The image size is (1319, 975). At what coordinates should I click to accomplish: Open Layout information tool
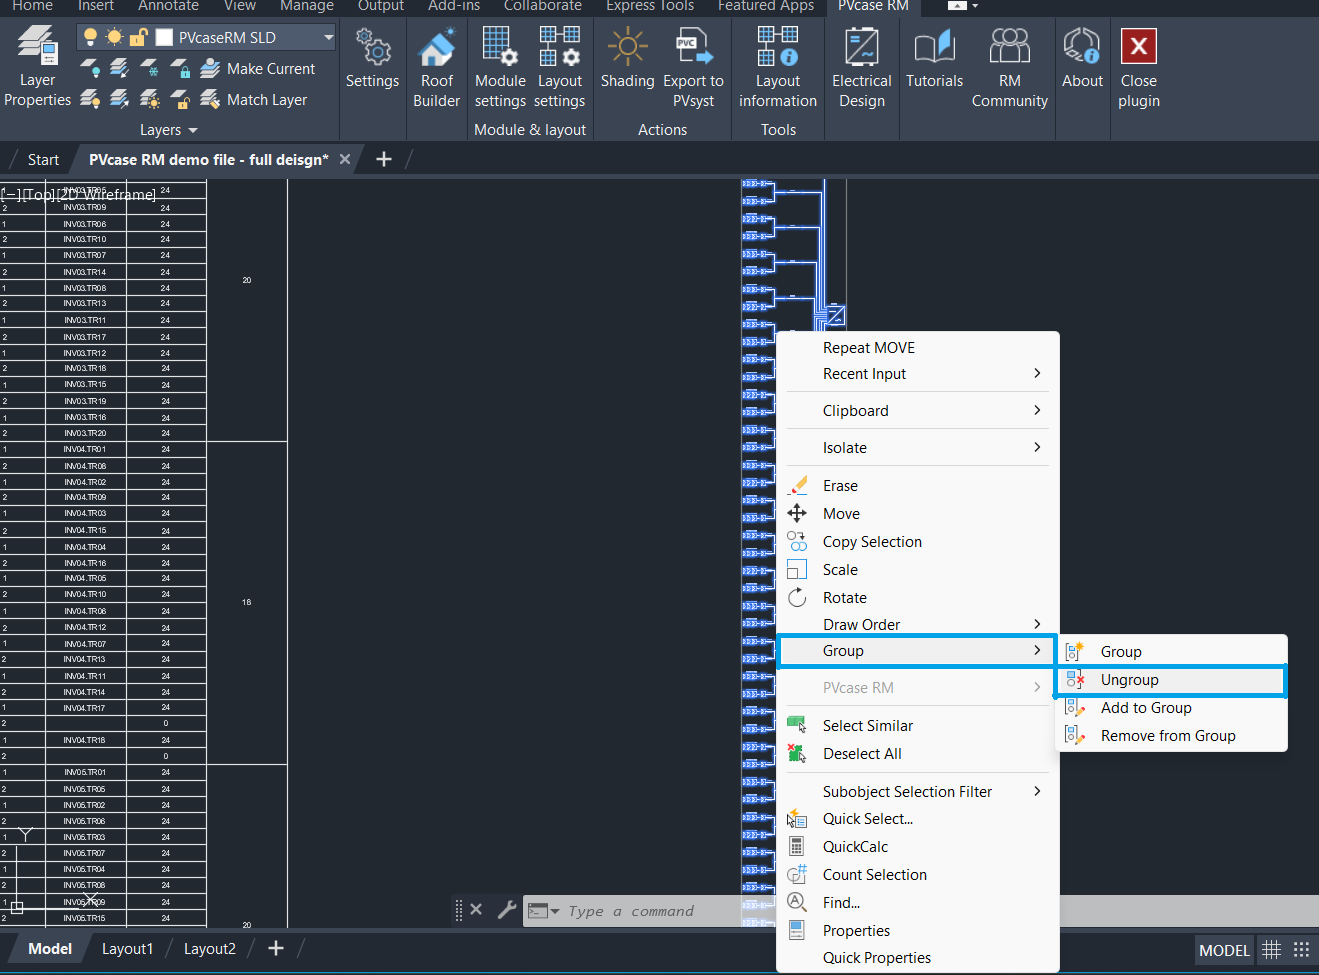tap(777, 66)
